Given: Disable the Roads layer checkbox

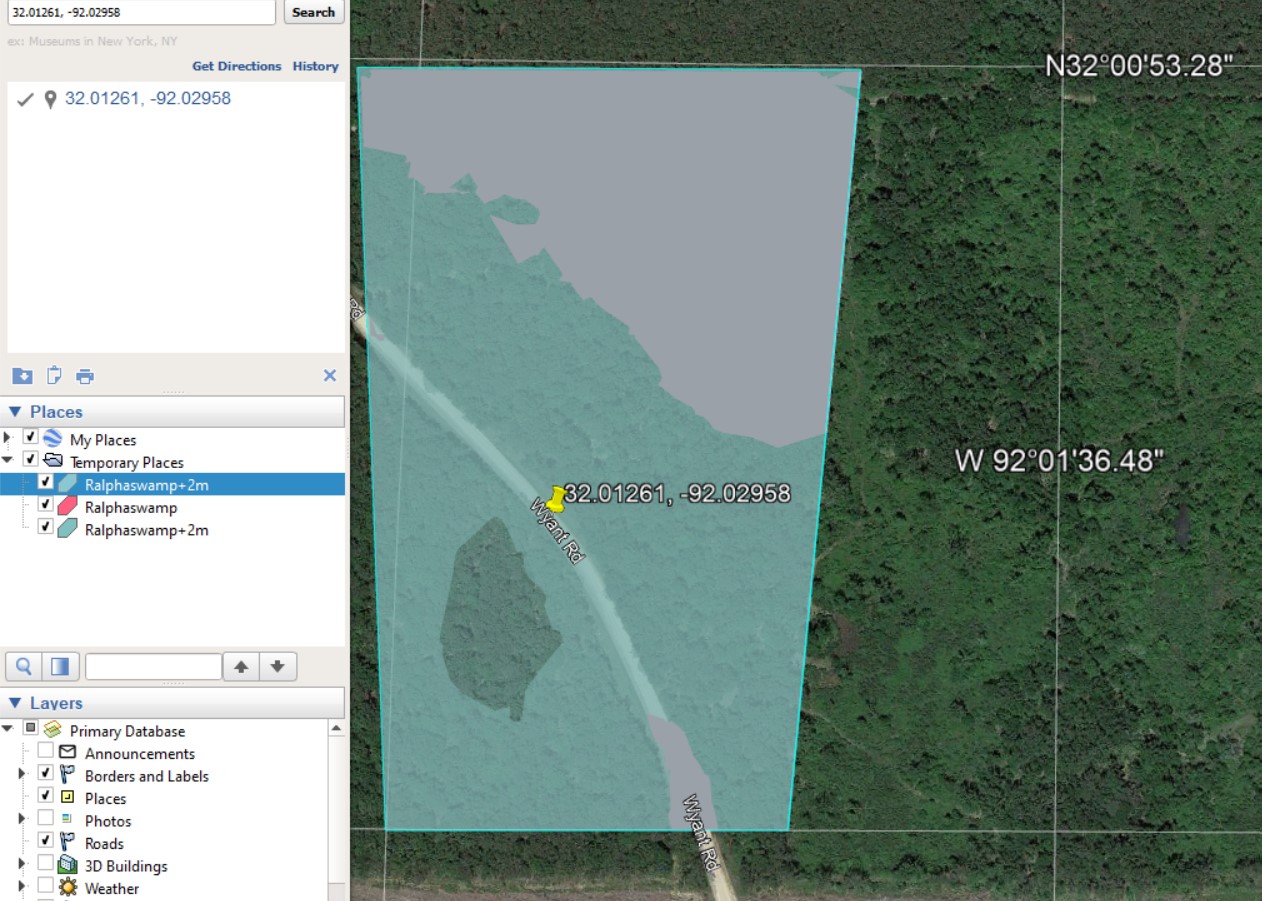Looking at the screenshot, I should pos(45,841).
